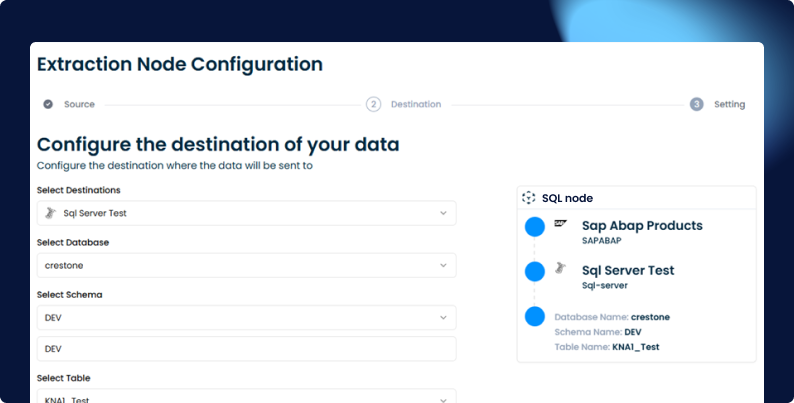
Task: Go to the Source step
Action: [79, 104]
